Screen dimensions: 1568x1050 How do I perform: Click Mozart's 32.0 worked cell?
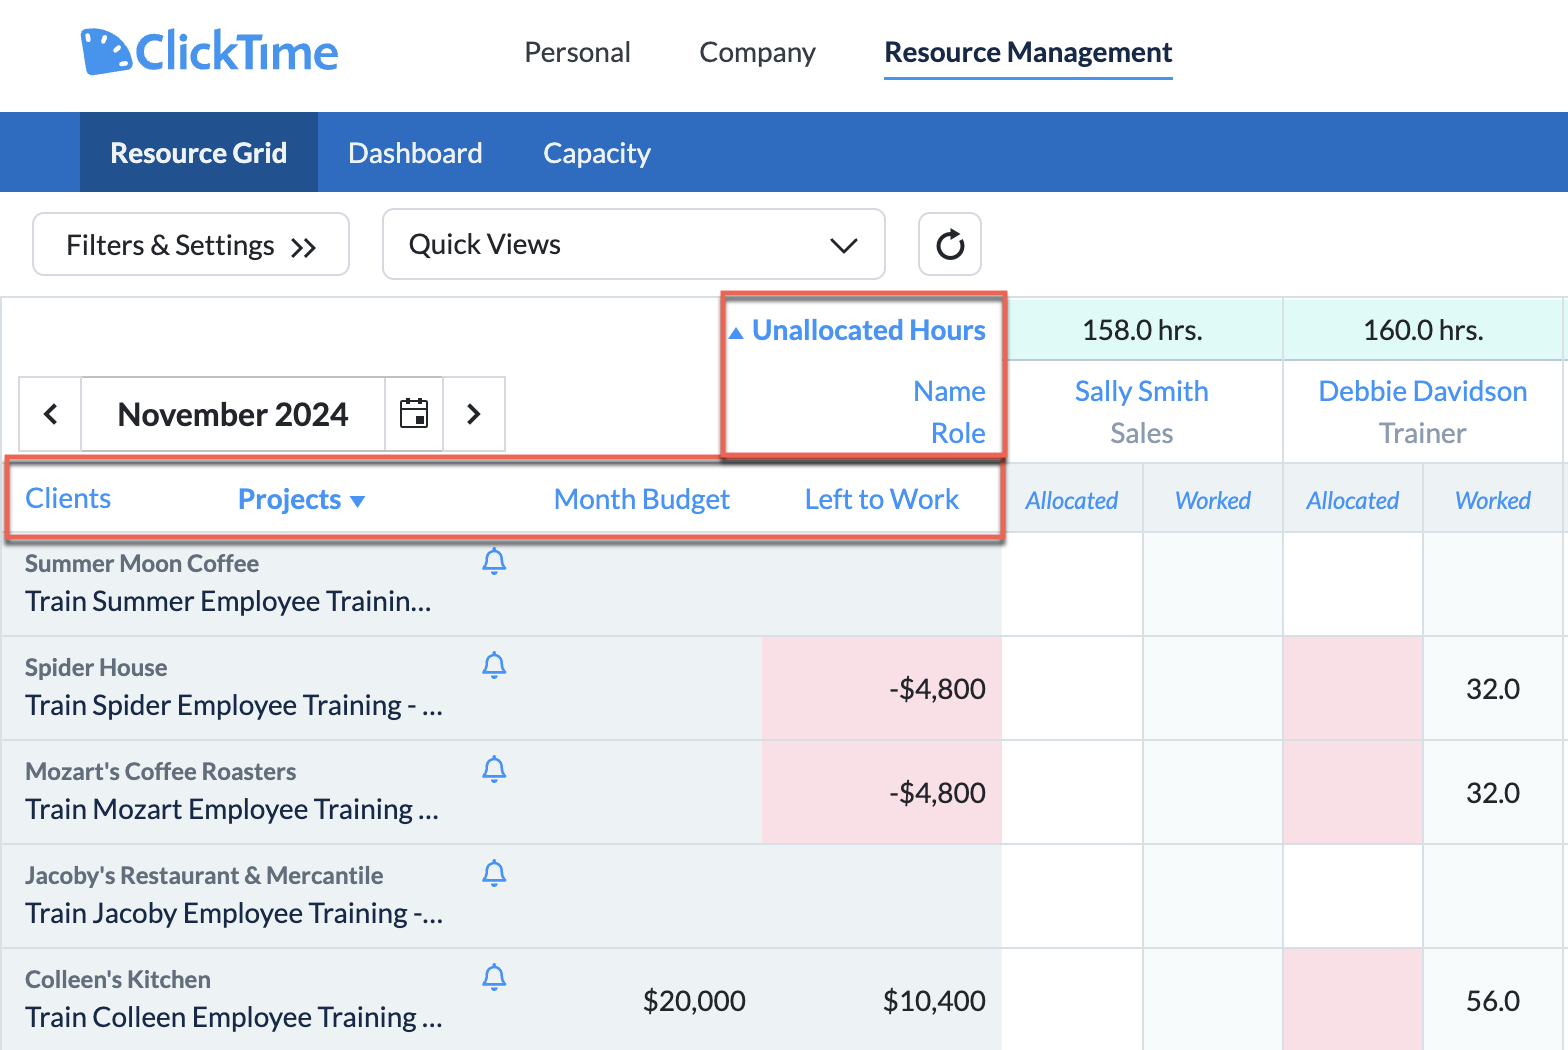point(1493,792)
